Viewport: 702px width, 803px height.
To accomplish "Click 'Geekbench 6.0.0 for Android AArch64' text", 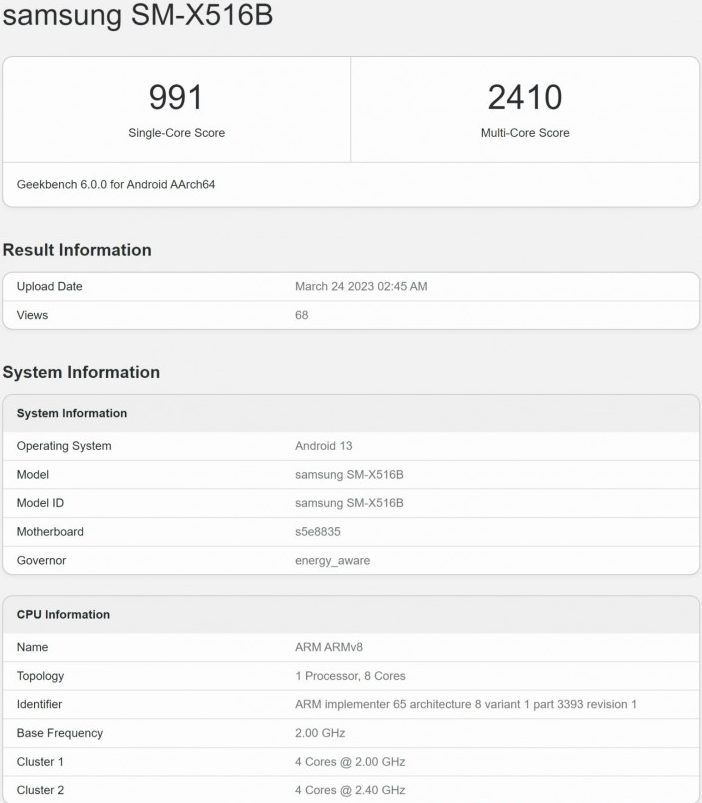I will (116, 184).
